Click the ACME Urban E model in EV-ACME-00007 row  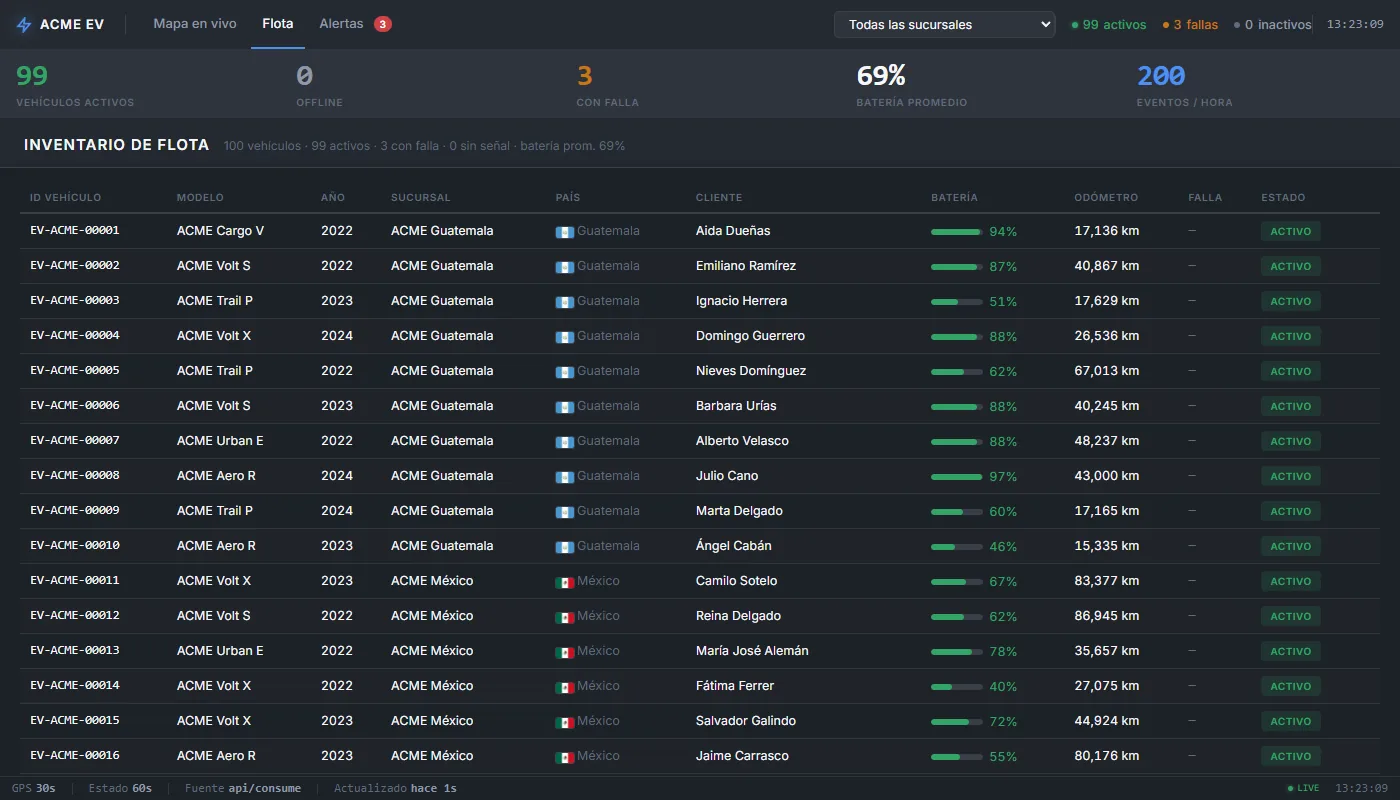pos(220,440)
